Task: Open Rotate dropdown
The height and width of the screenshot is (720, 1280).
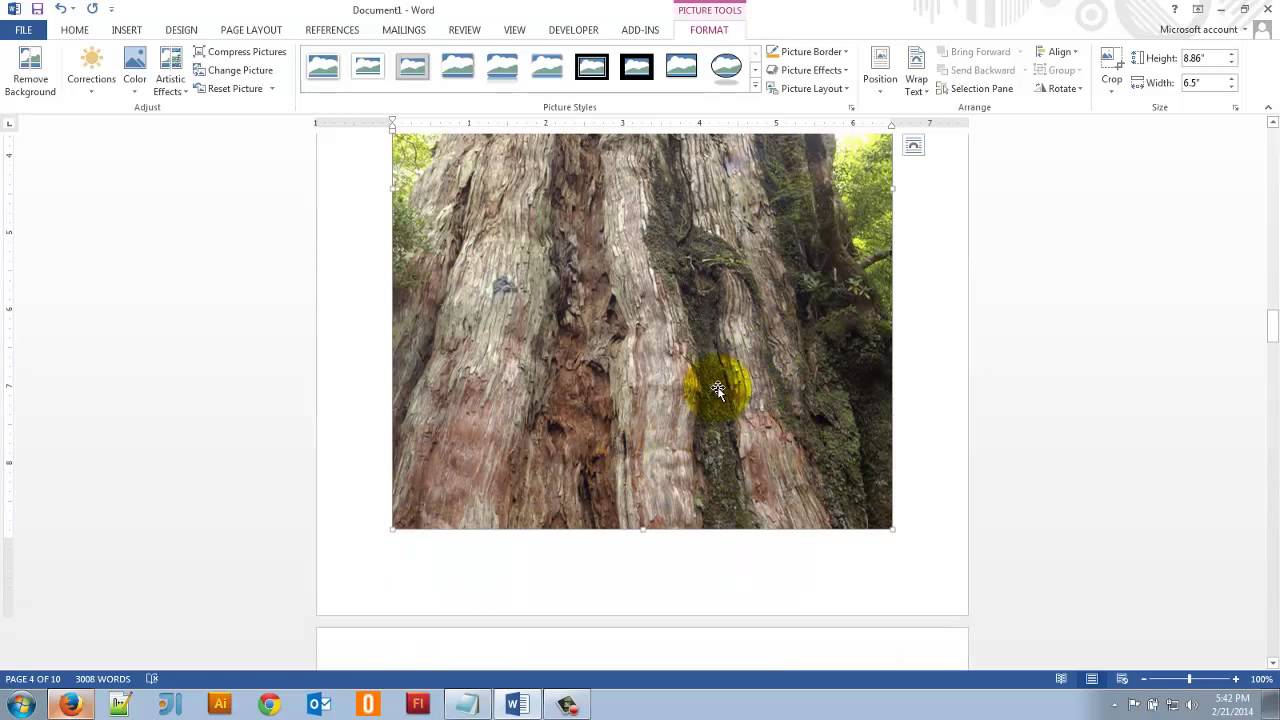Action: point(1058,89)
